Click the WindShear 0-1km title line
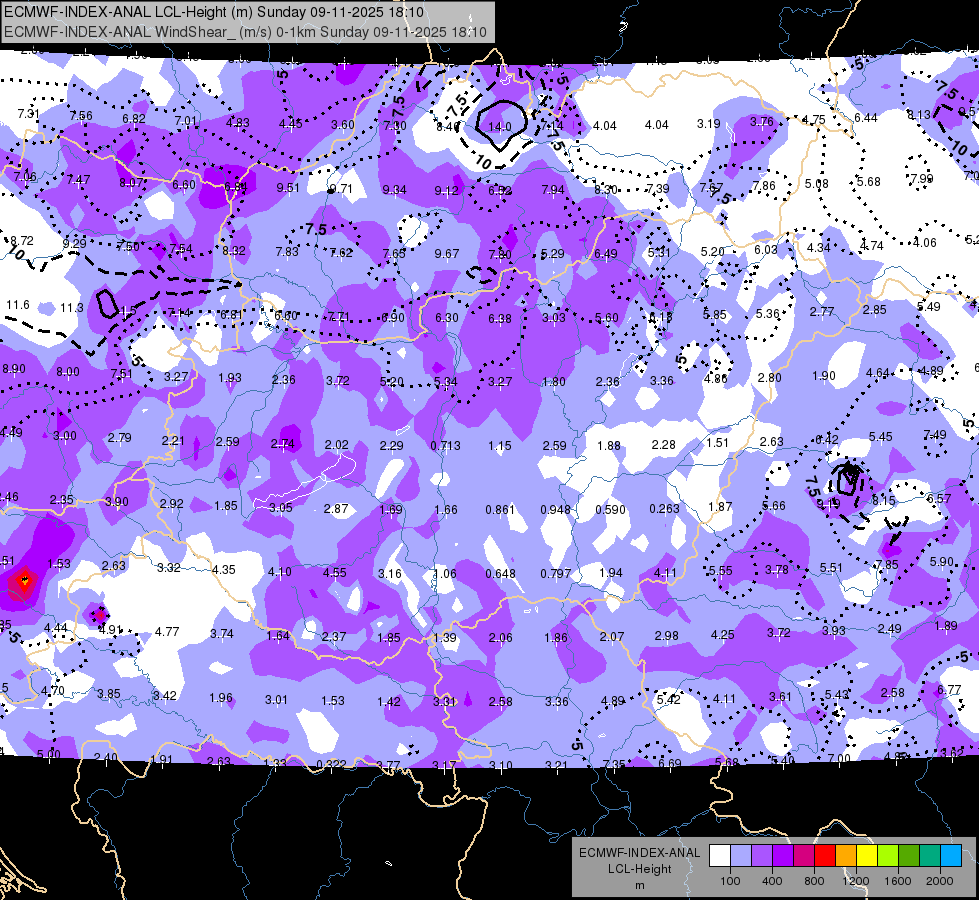This screenshot has height=900, width=979. 245,32
